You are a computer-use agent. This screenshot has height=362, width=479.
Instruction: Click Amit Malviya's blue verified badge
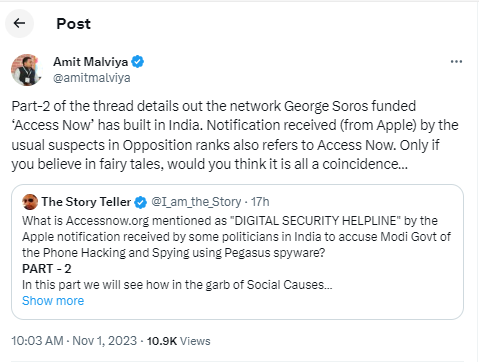click(x=137, y=62)
